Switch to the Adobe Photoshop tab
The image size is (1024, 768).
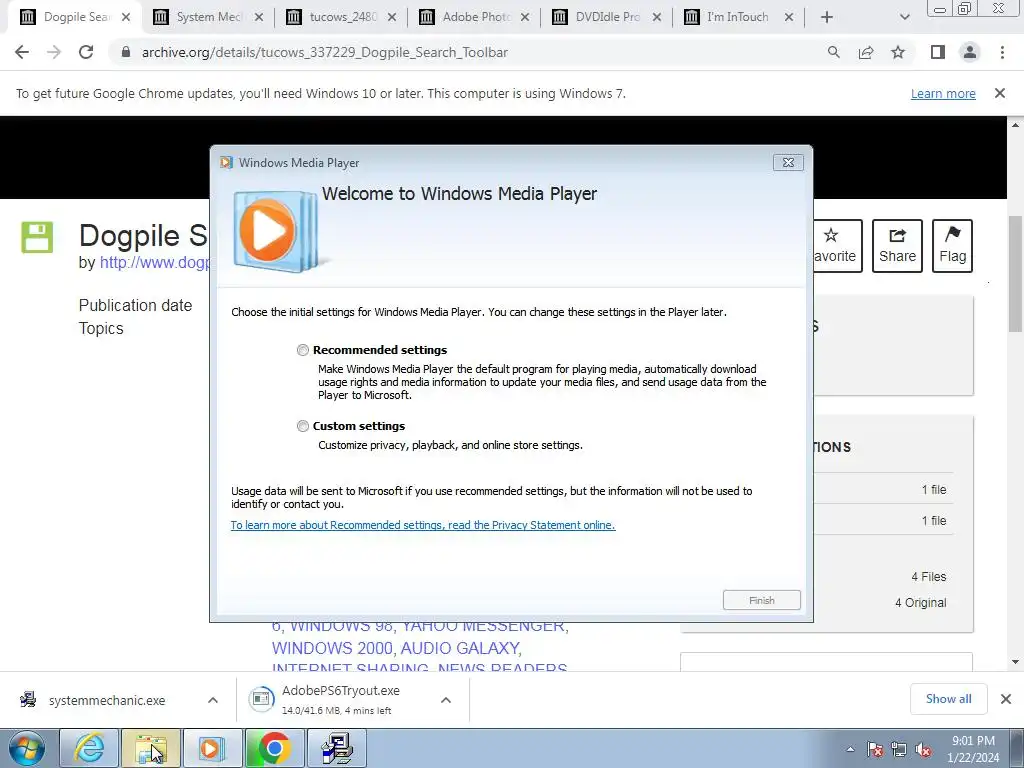(x=473, y=17)
